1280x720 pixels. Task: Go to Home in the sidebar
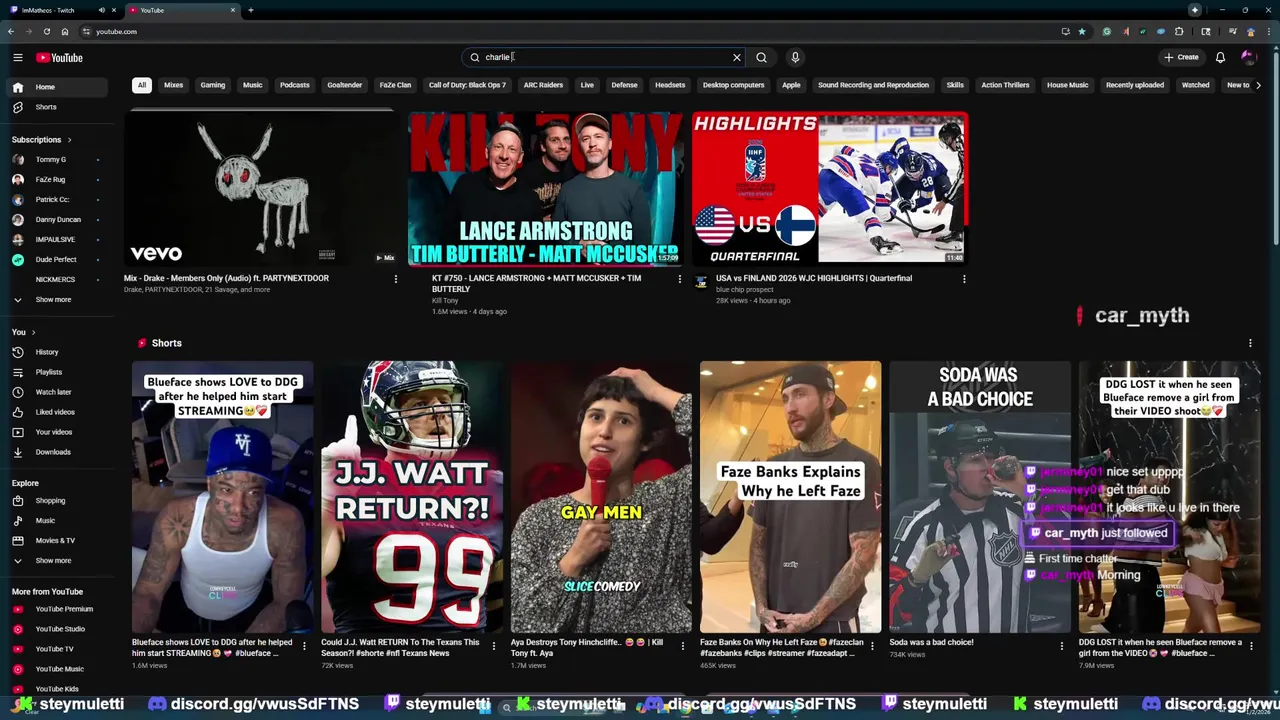point(58,87)
